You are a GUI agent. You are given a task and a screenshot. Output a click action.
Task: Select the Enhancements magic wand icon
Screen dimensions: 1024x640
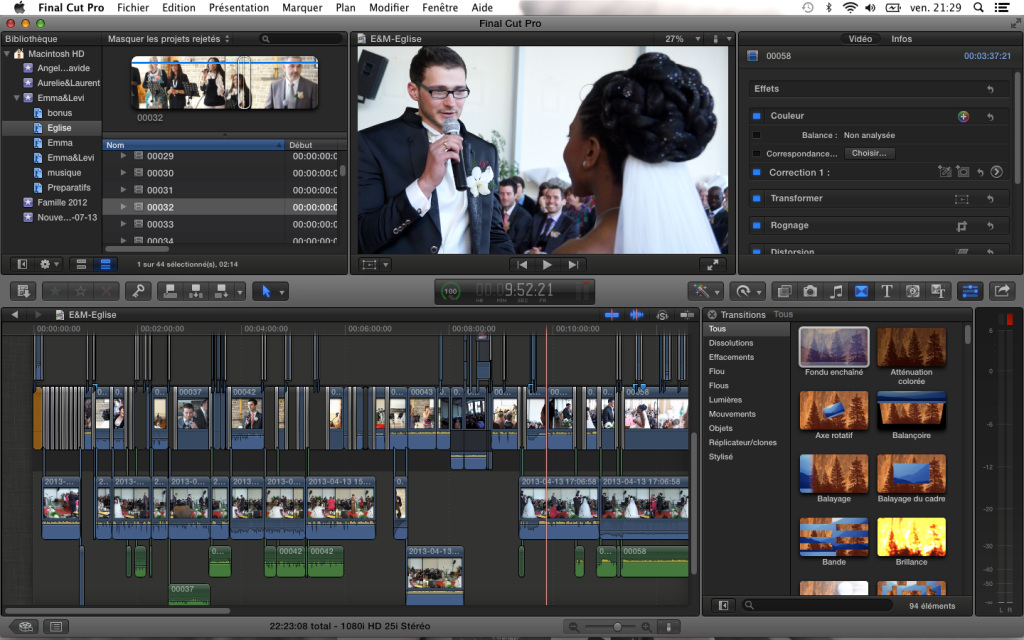click(700, 291)
